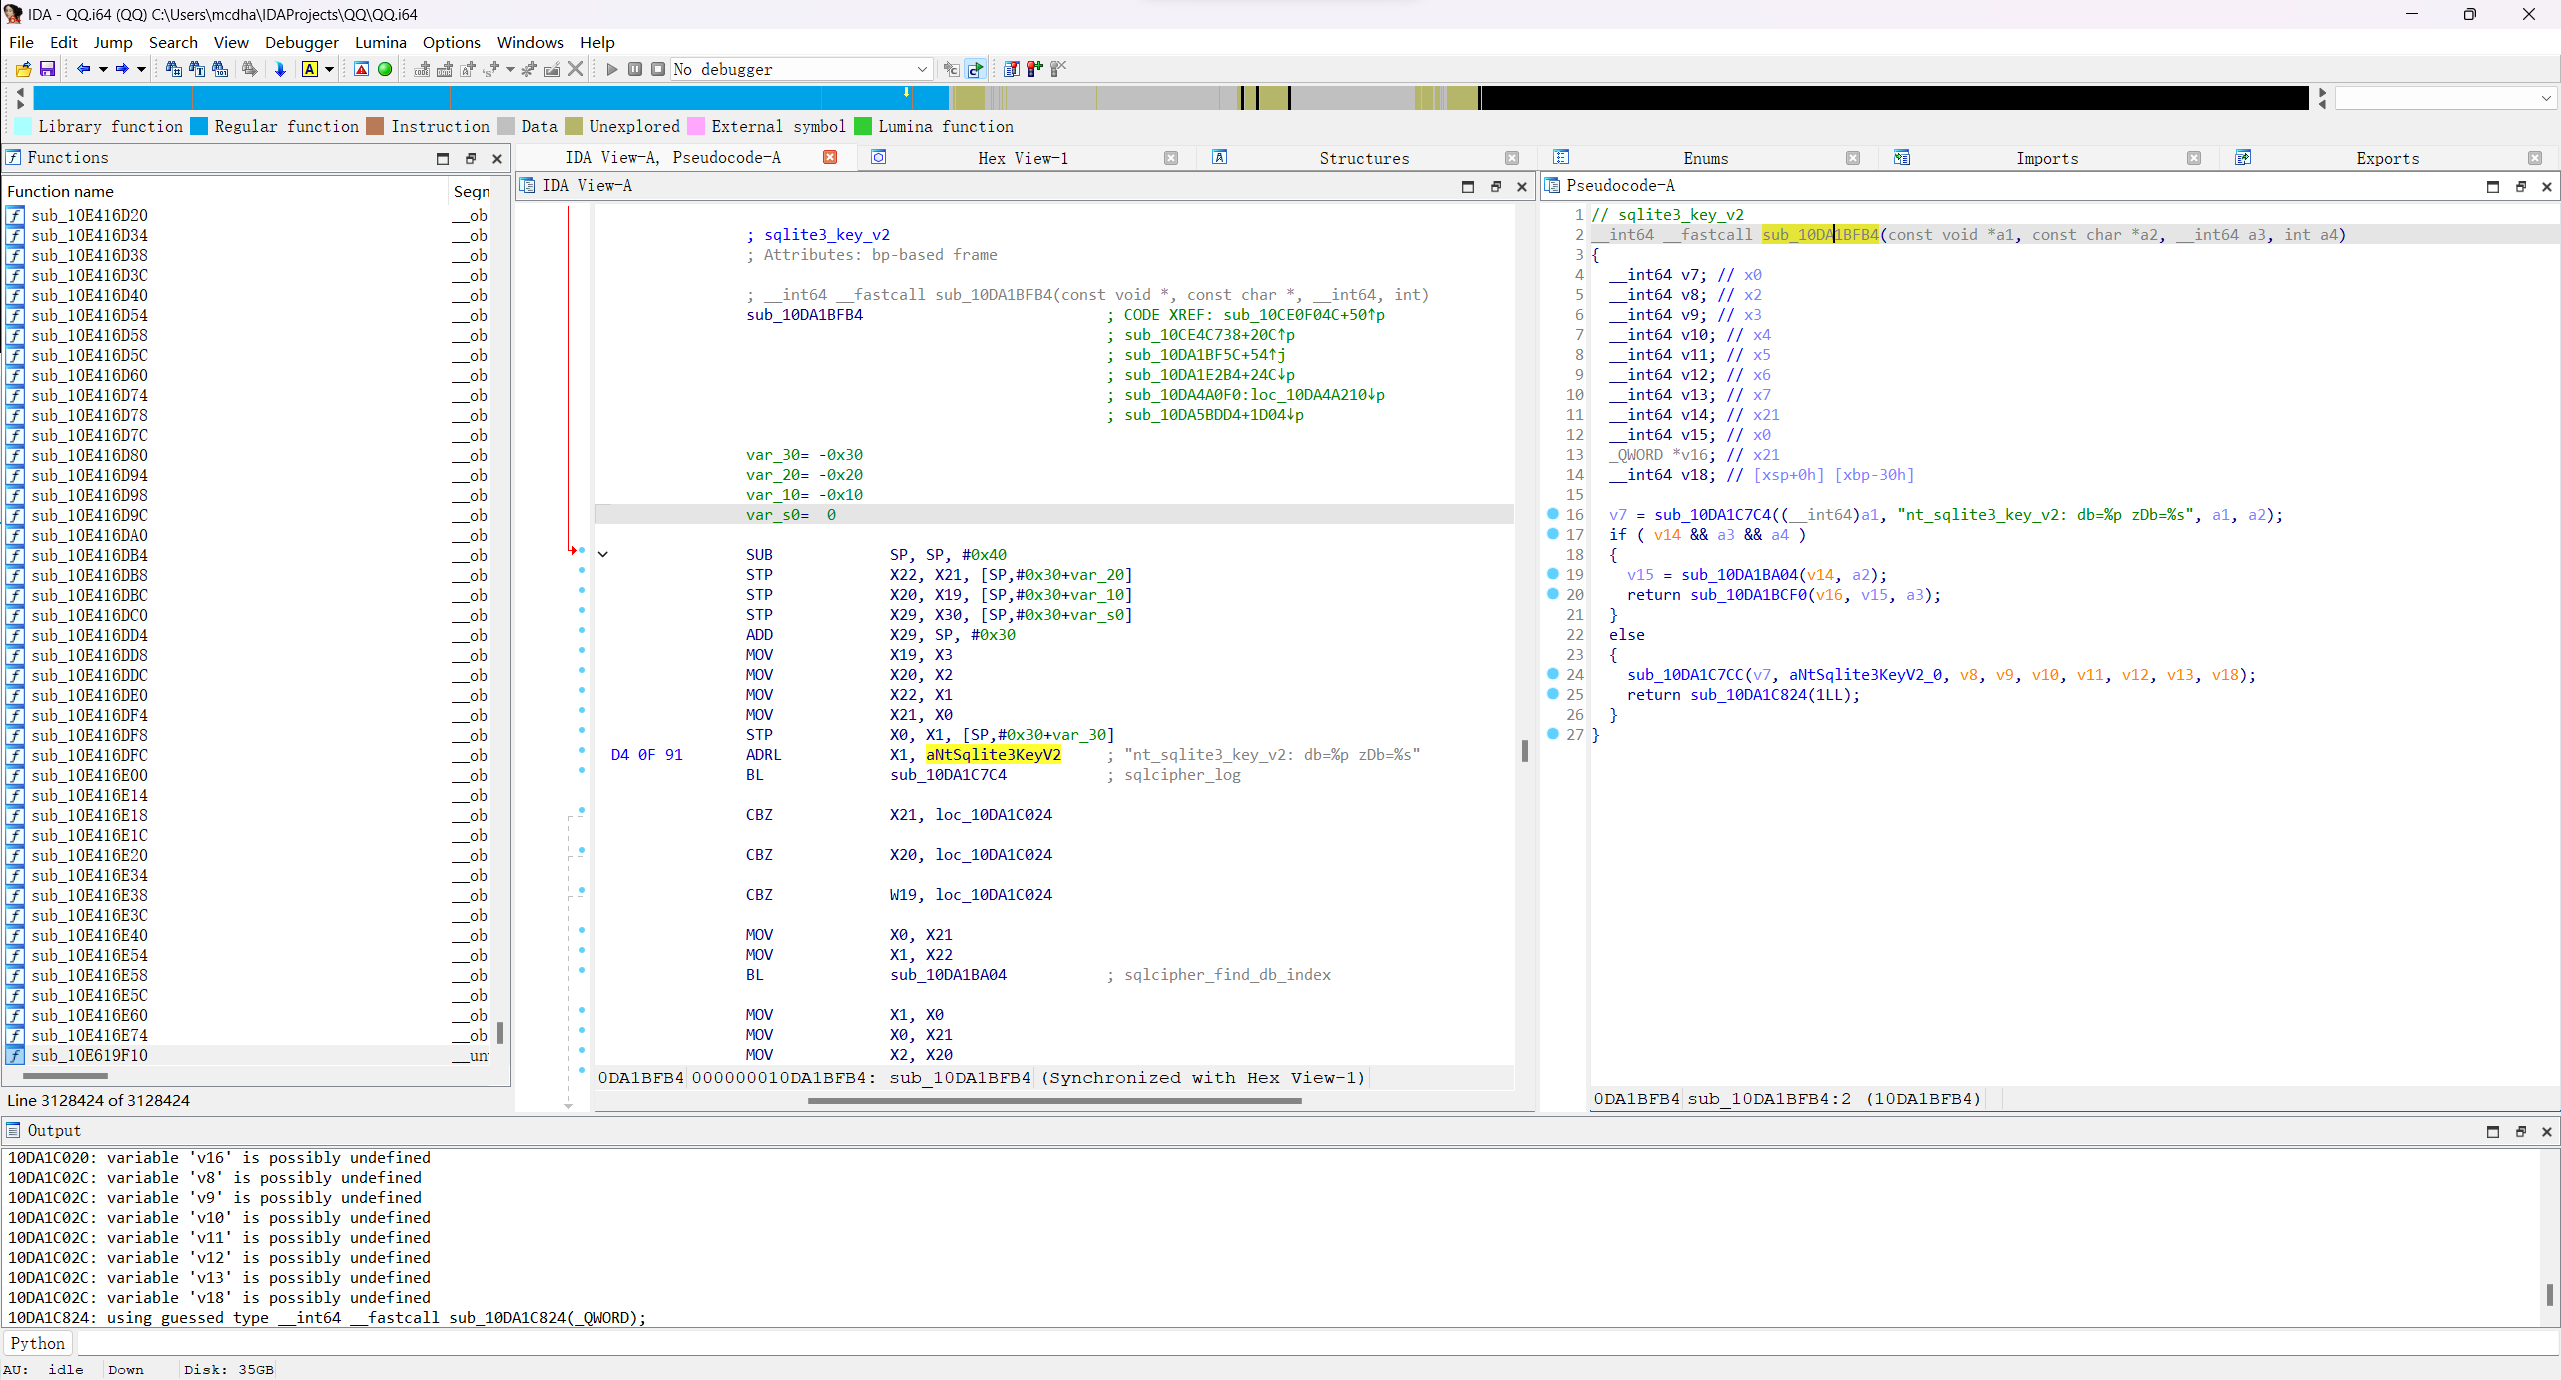Screen dimensions: 2561x1380
Task: Collapse the disassembly block with the chevron arrow
Action: click(601, 554)
